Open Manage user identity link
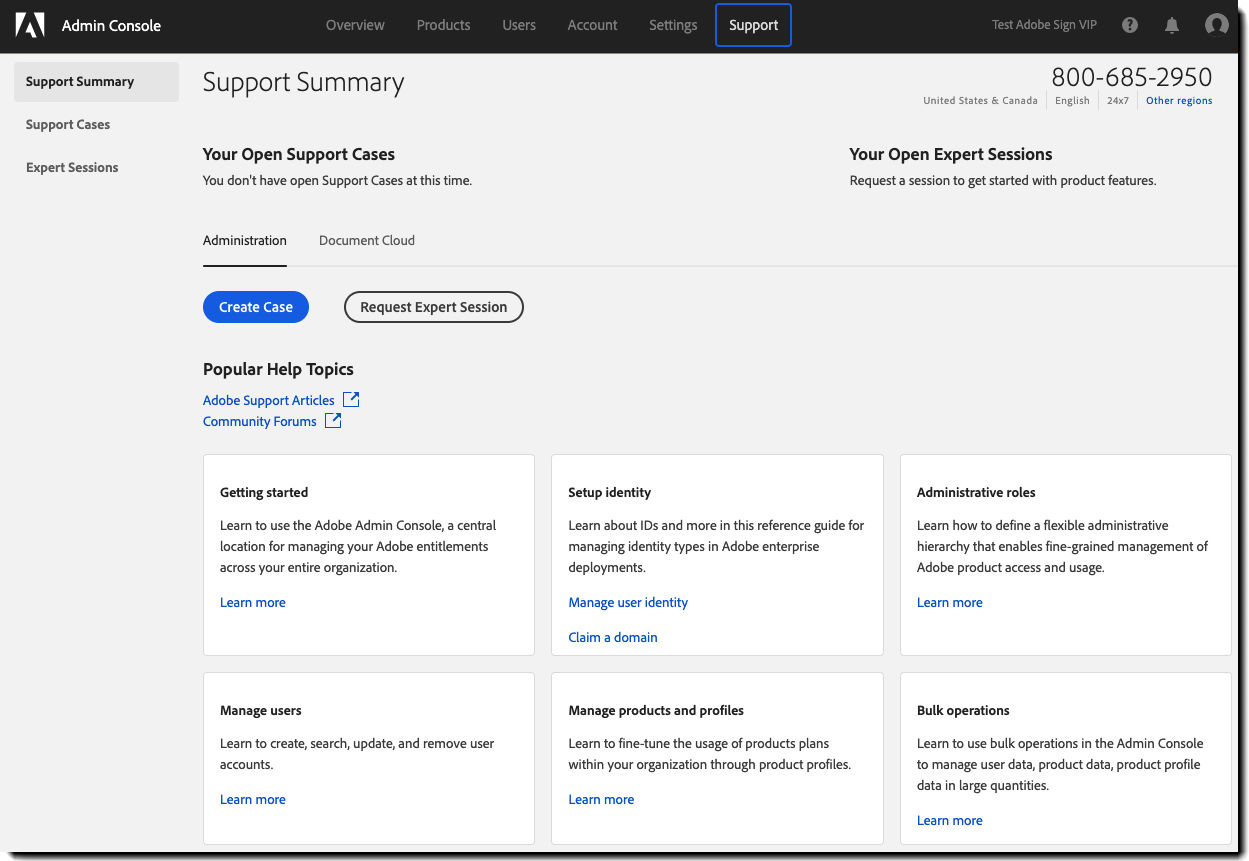Screen dimensions: 1249x861 coord(628,602)
